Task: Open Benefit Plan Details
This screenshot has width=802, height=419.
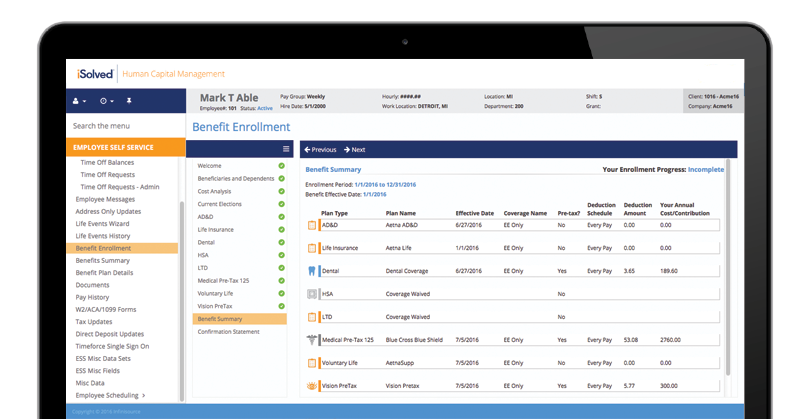Action: click(104, 273)
